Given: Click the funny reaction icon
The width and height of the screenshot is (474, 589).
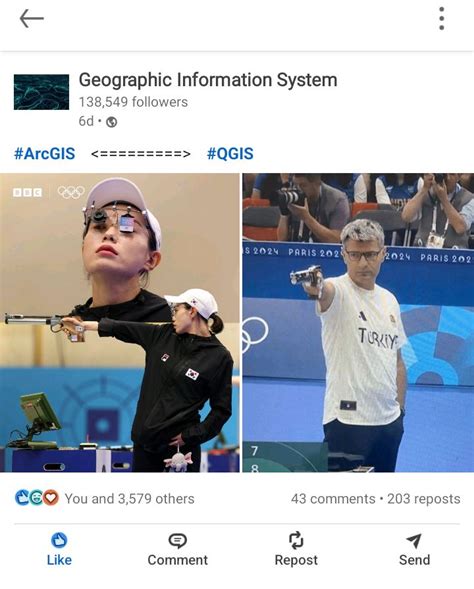Looking at the screenshot, I should click(36, 498).
